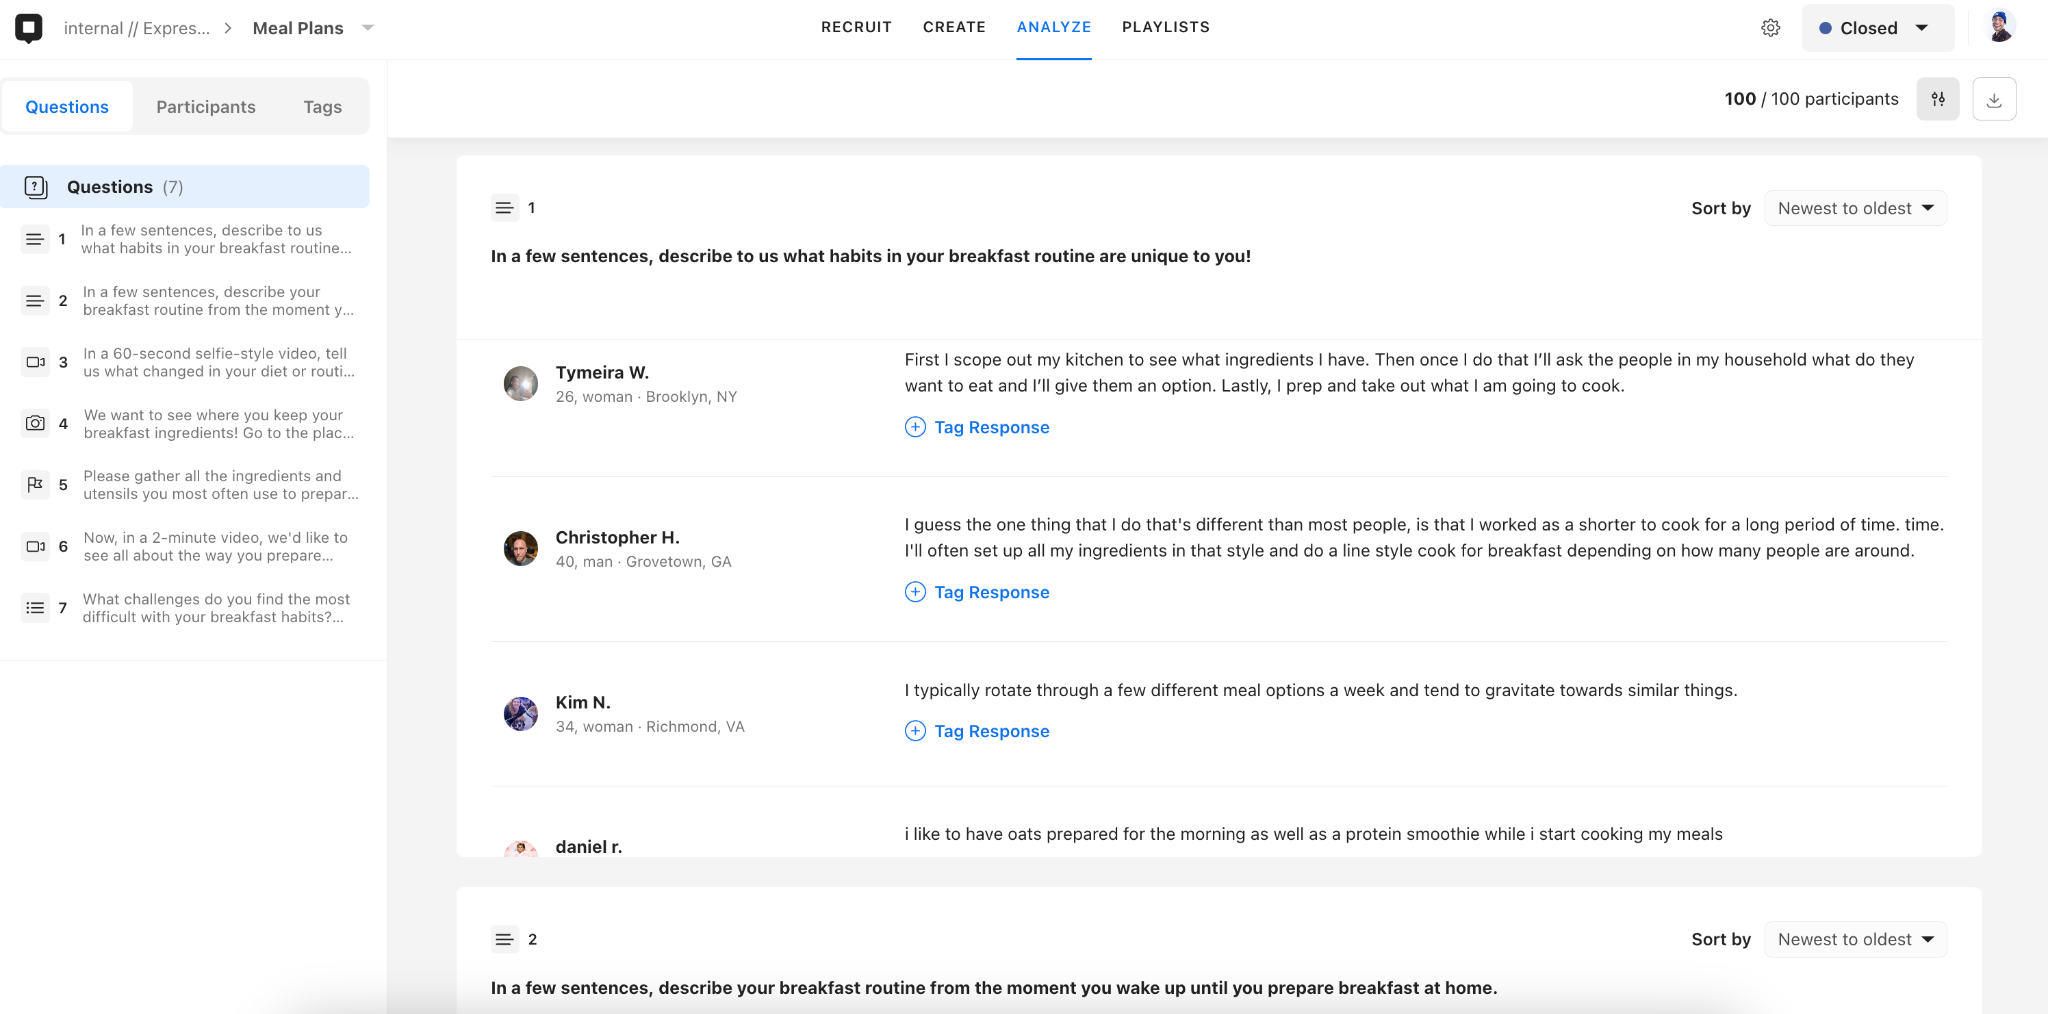Switch to the Participants tab

pos(206,107)
